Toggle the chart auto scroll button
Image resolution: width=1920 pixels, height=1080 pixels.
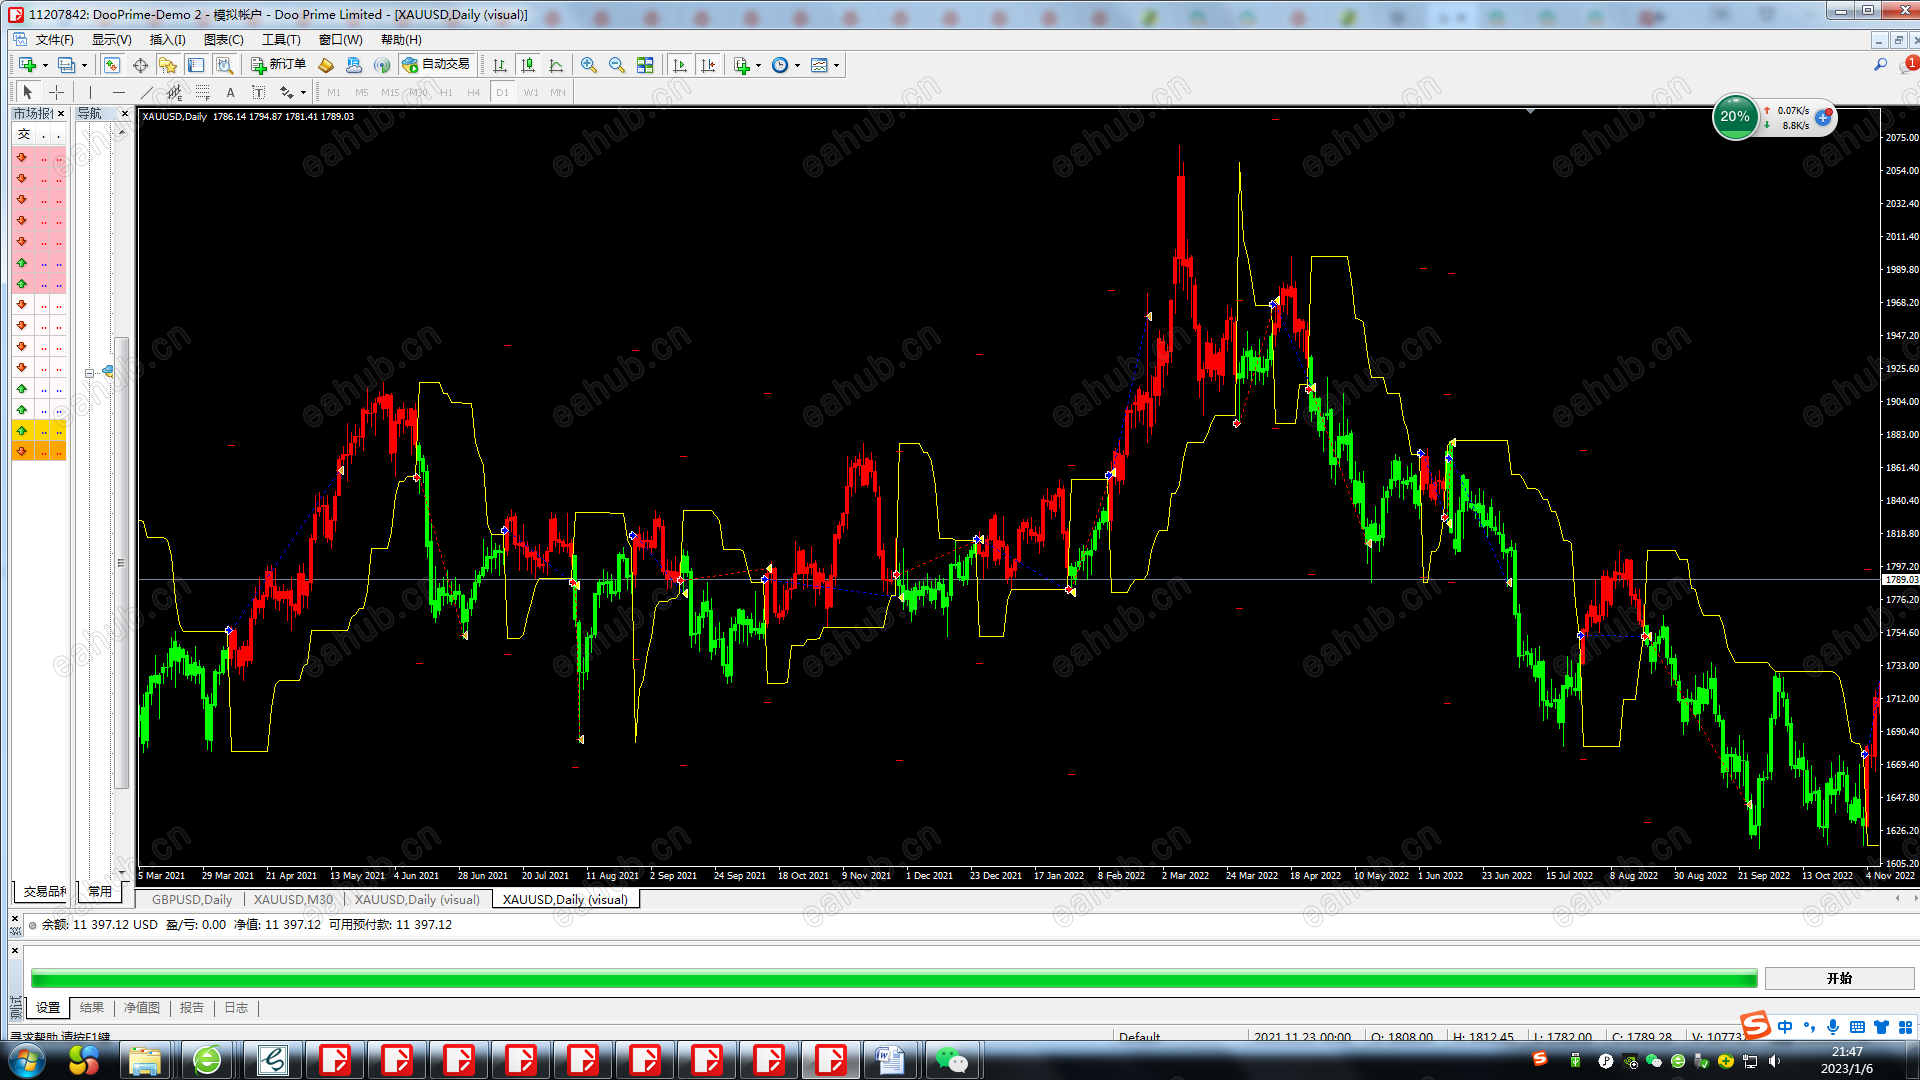point(680,65)
